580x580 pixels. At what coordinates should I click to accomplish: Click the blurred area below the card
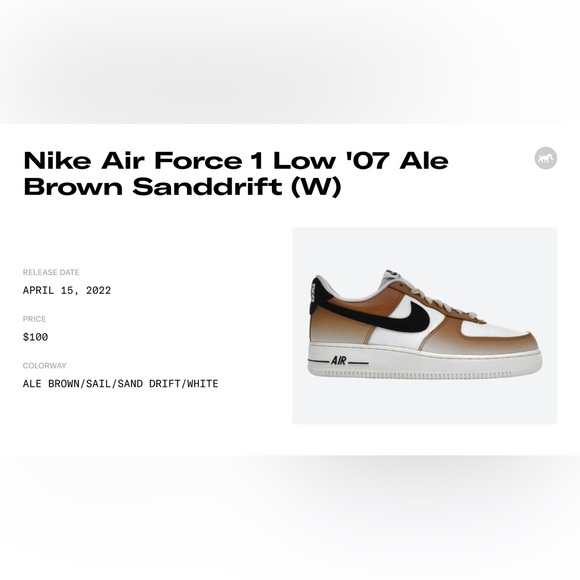(x=290, y=517)
